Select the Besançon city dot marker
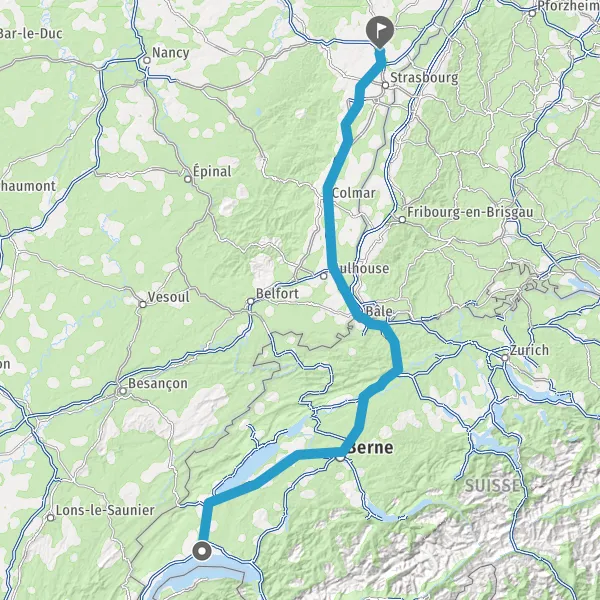 (x=123, y=391)
